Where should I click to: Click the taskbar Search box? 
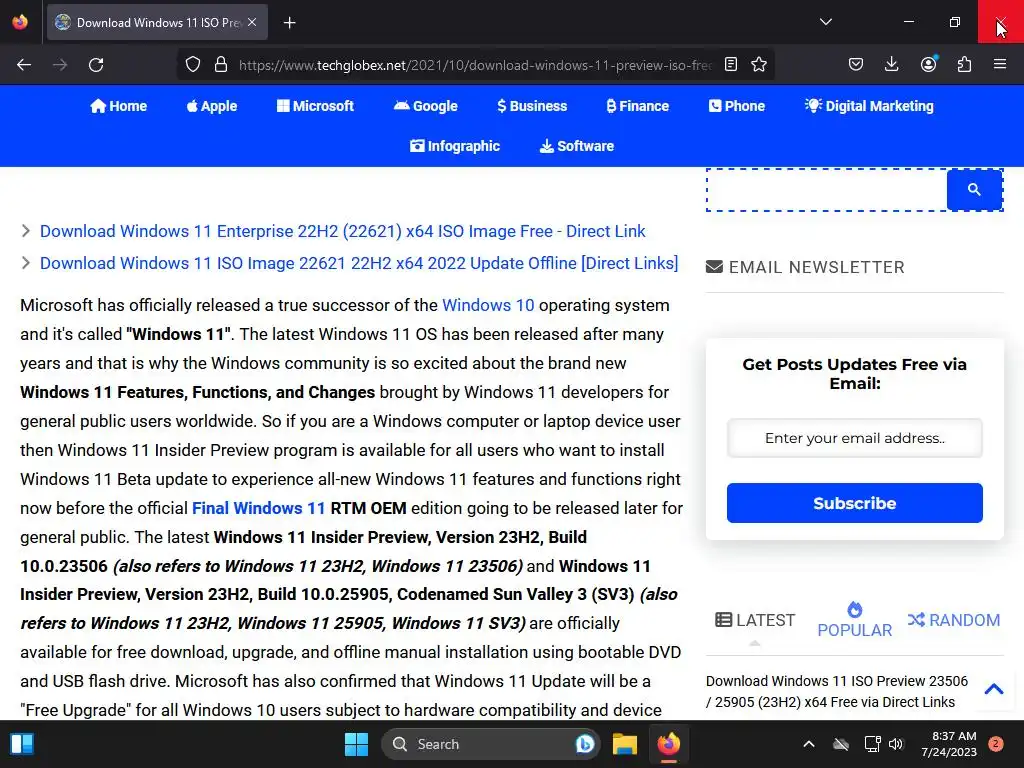click(x=490, y=744)
